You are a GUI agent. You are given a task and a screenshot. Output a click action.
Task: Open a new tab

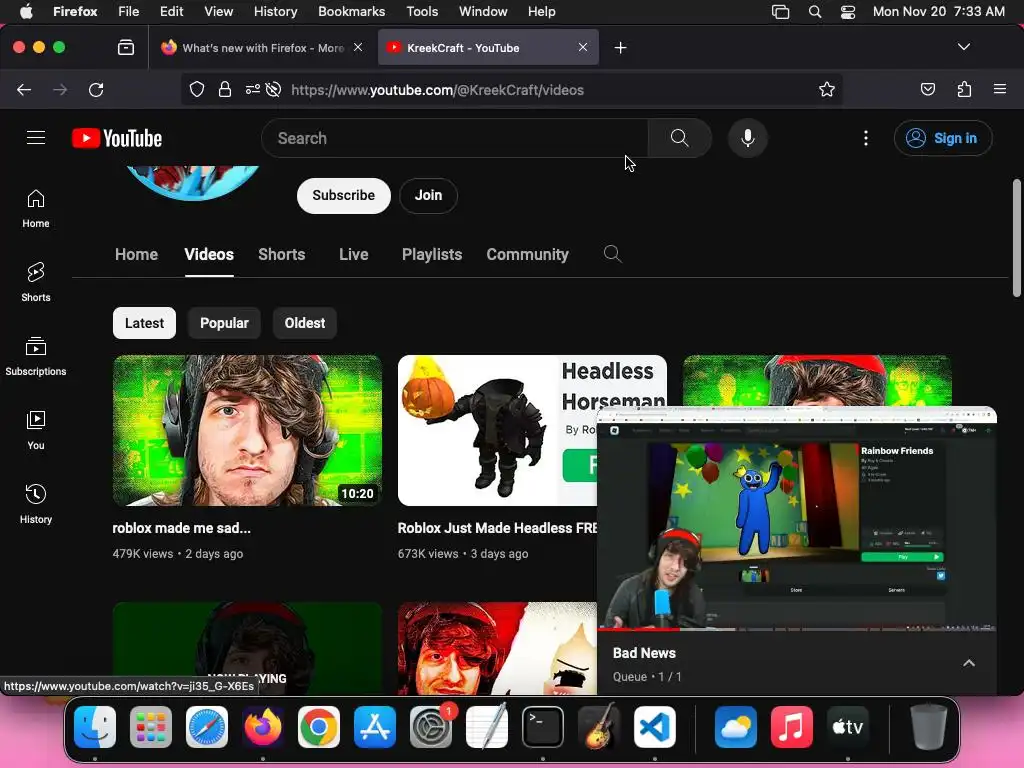620,48
